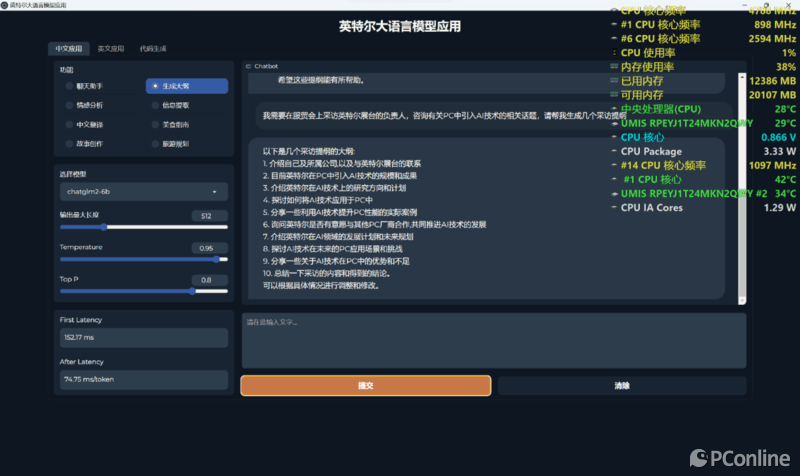This screenshot has height=476, width=800.
Task: Select 美食指南 in the function list
Action: tap(153, 125)
